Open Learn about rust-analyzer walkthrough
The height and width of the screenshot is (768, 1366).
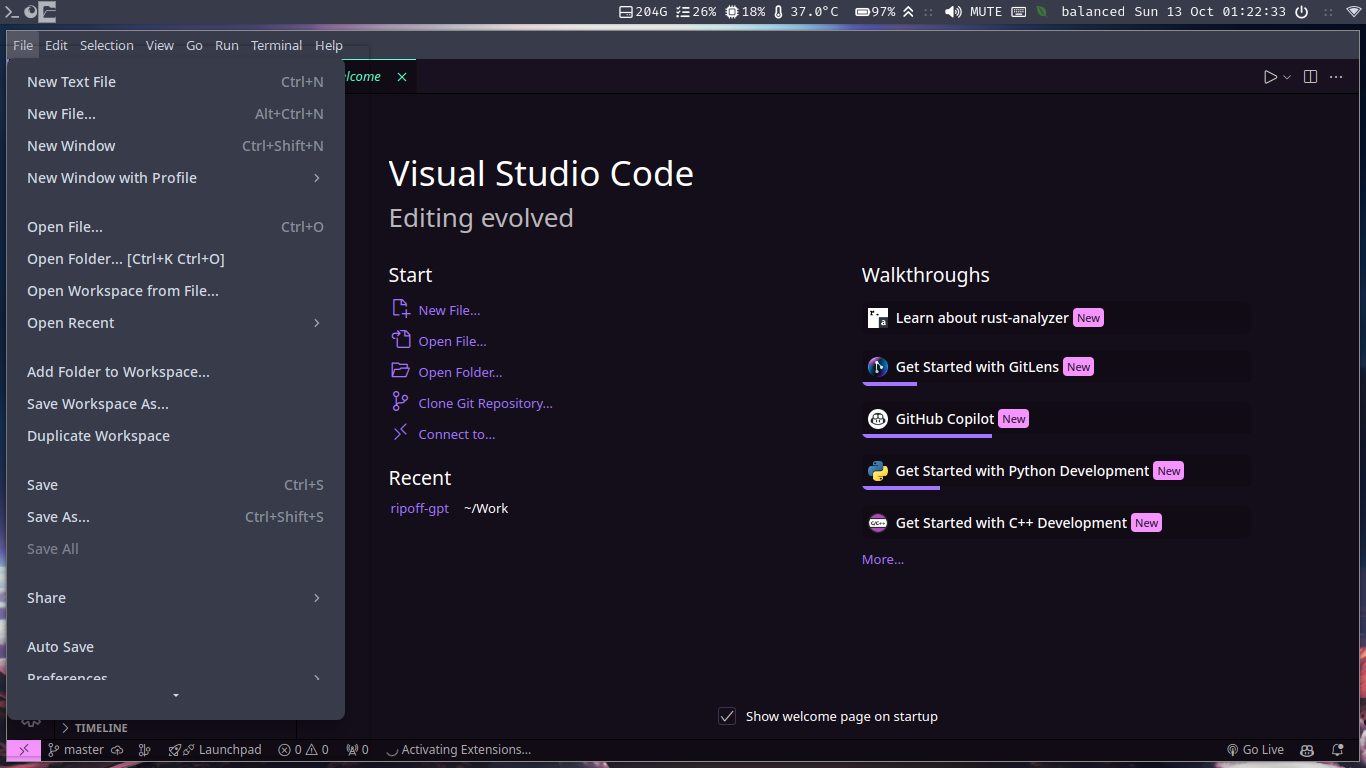[1056, 318]
